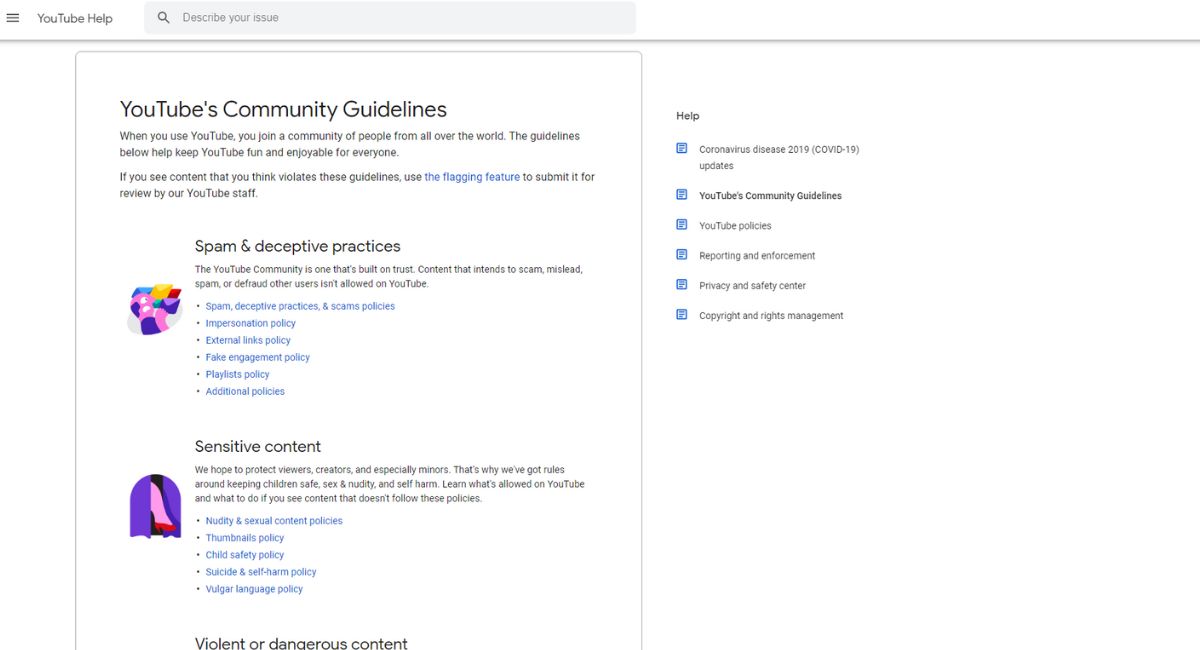Go to Reporting and enforcement
This screenshot has width=1200, height=650.
pos(757,256)
